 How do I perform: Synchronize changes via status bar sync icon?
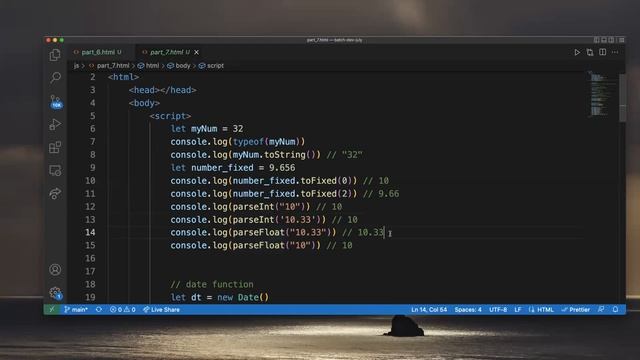pyautogui.click(x=99, y=309)
